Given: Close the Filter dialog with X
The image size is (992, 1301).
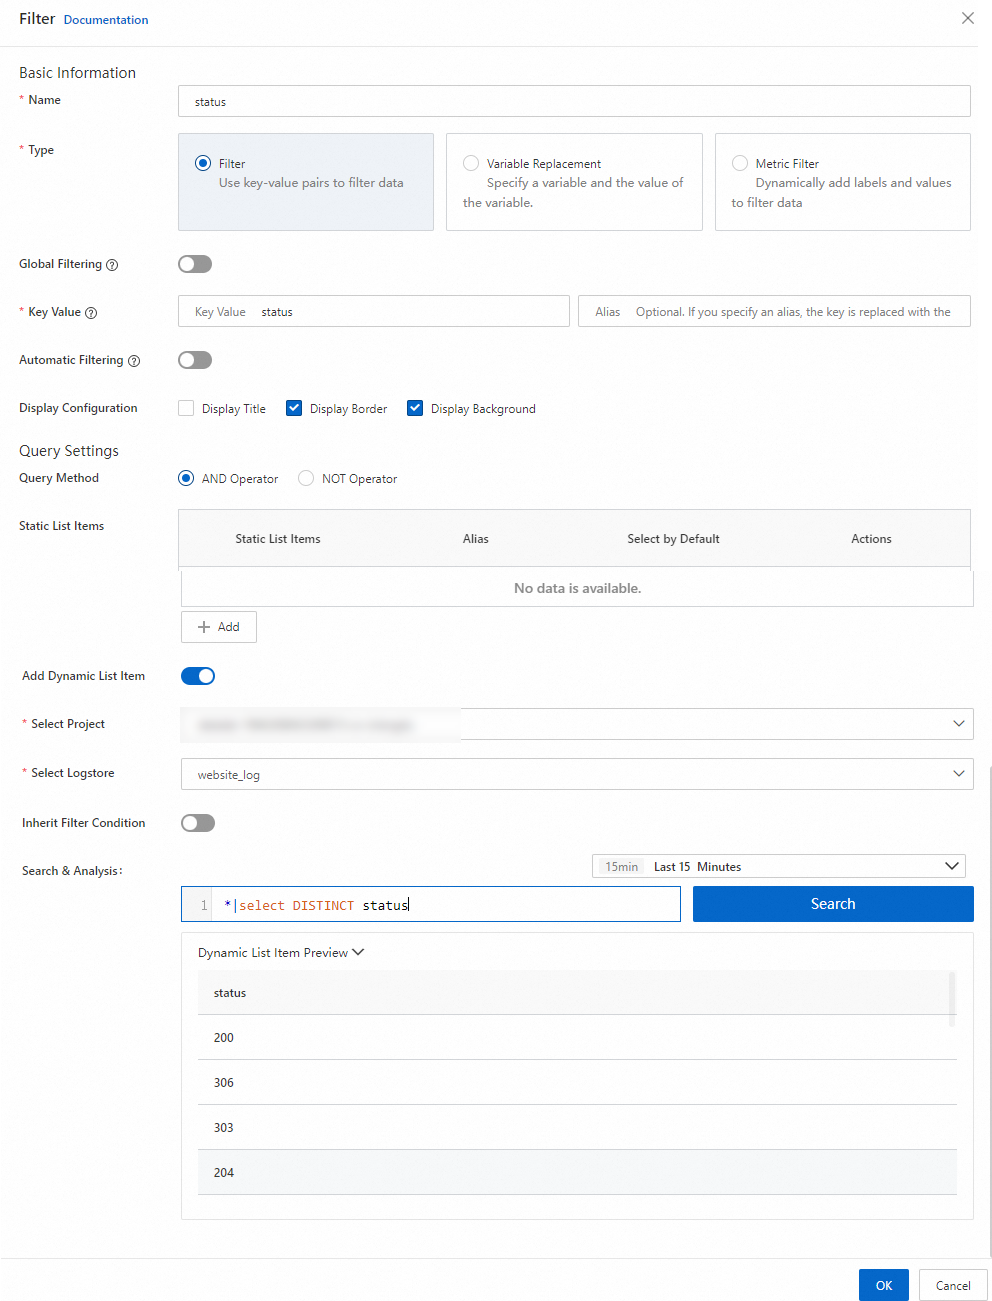Looking at the screenshot, I should 967,18.
